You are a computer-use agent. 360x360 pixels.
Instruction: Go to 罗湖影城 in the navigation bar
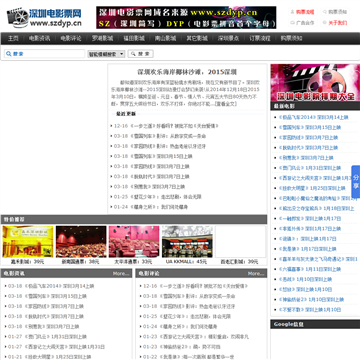point(102,38)
